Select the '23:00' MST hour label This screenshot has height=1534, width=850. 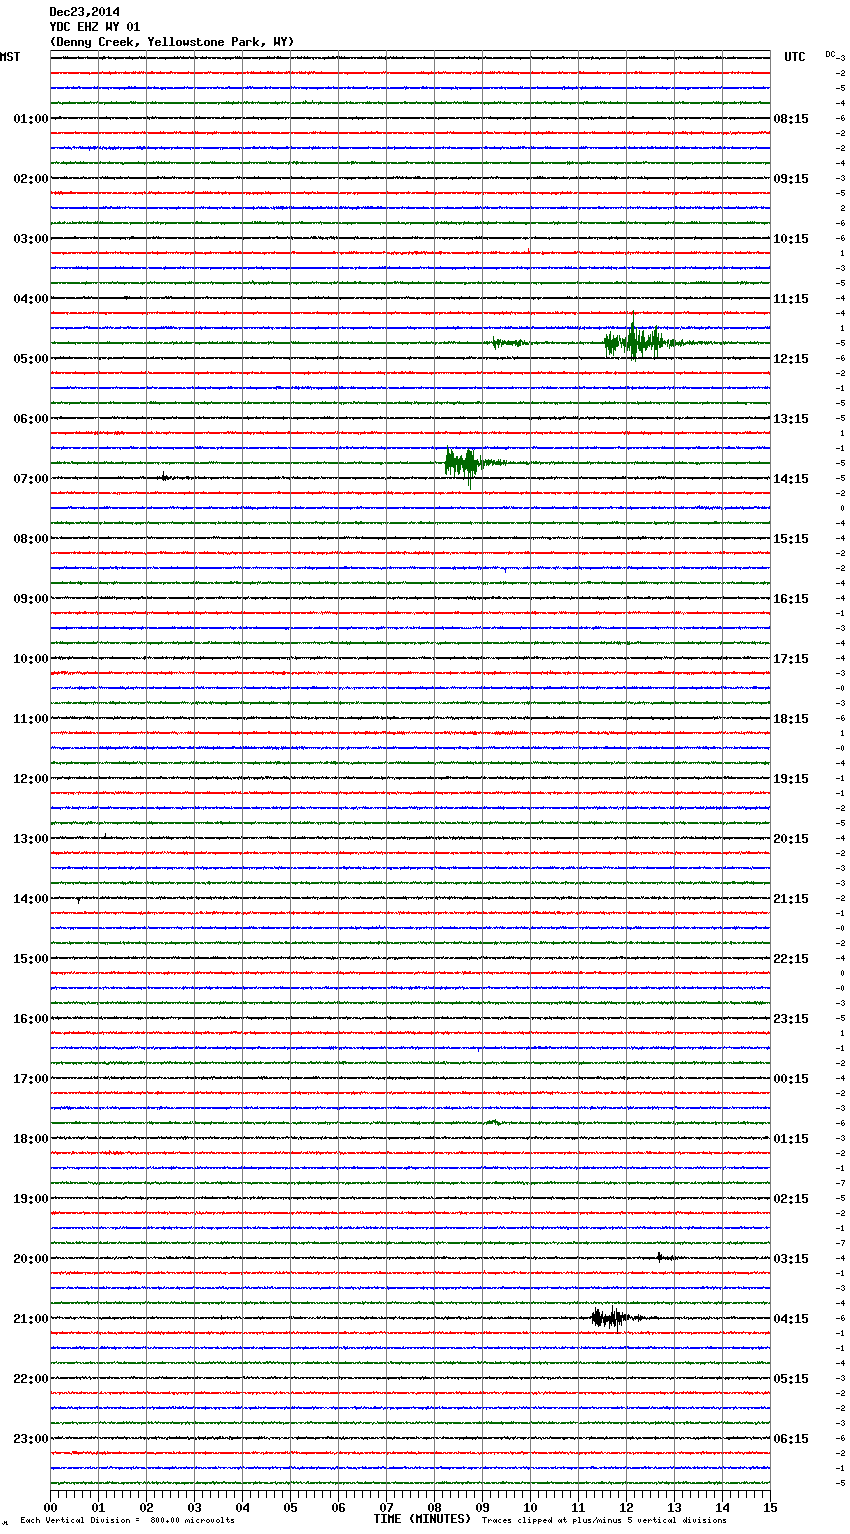[x=31, y=1439]
